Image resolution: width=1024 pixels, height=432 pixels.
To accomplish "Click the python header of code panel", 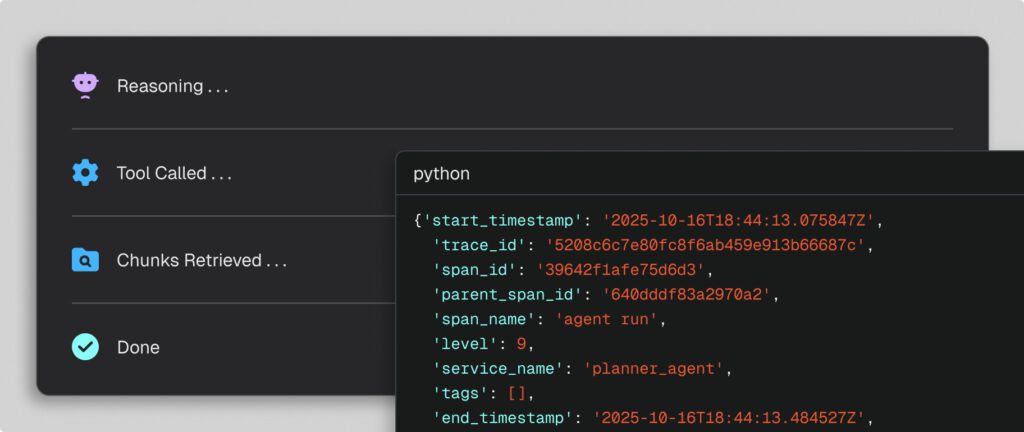I will tap(442, 174).
